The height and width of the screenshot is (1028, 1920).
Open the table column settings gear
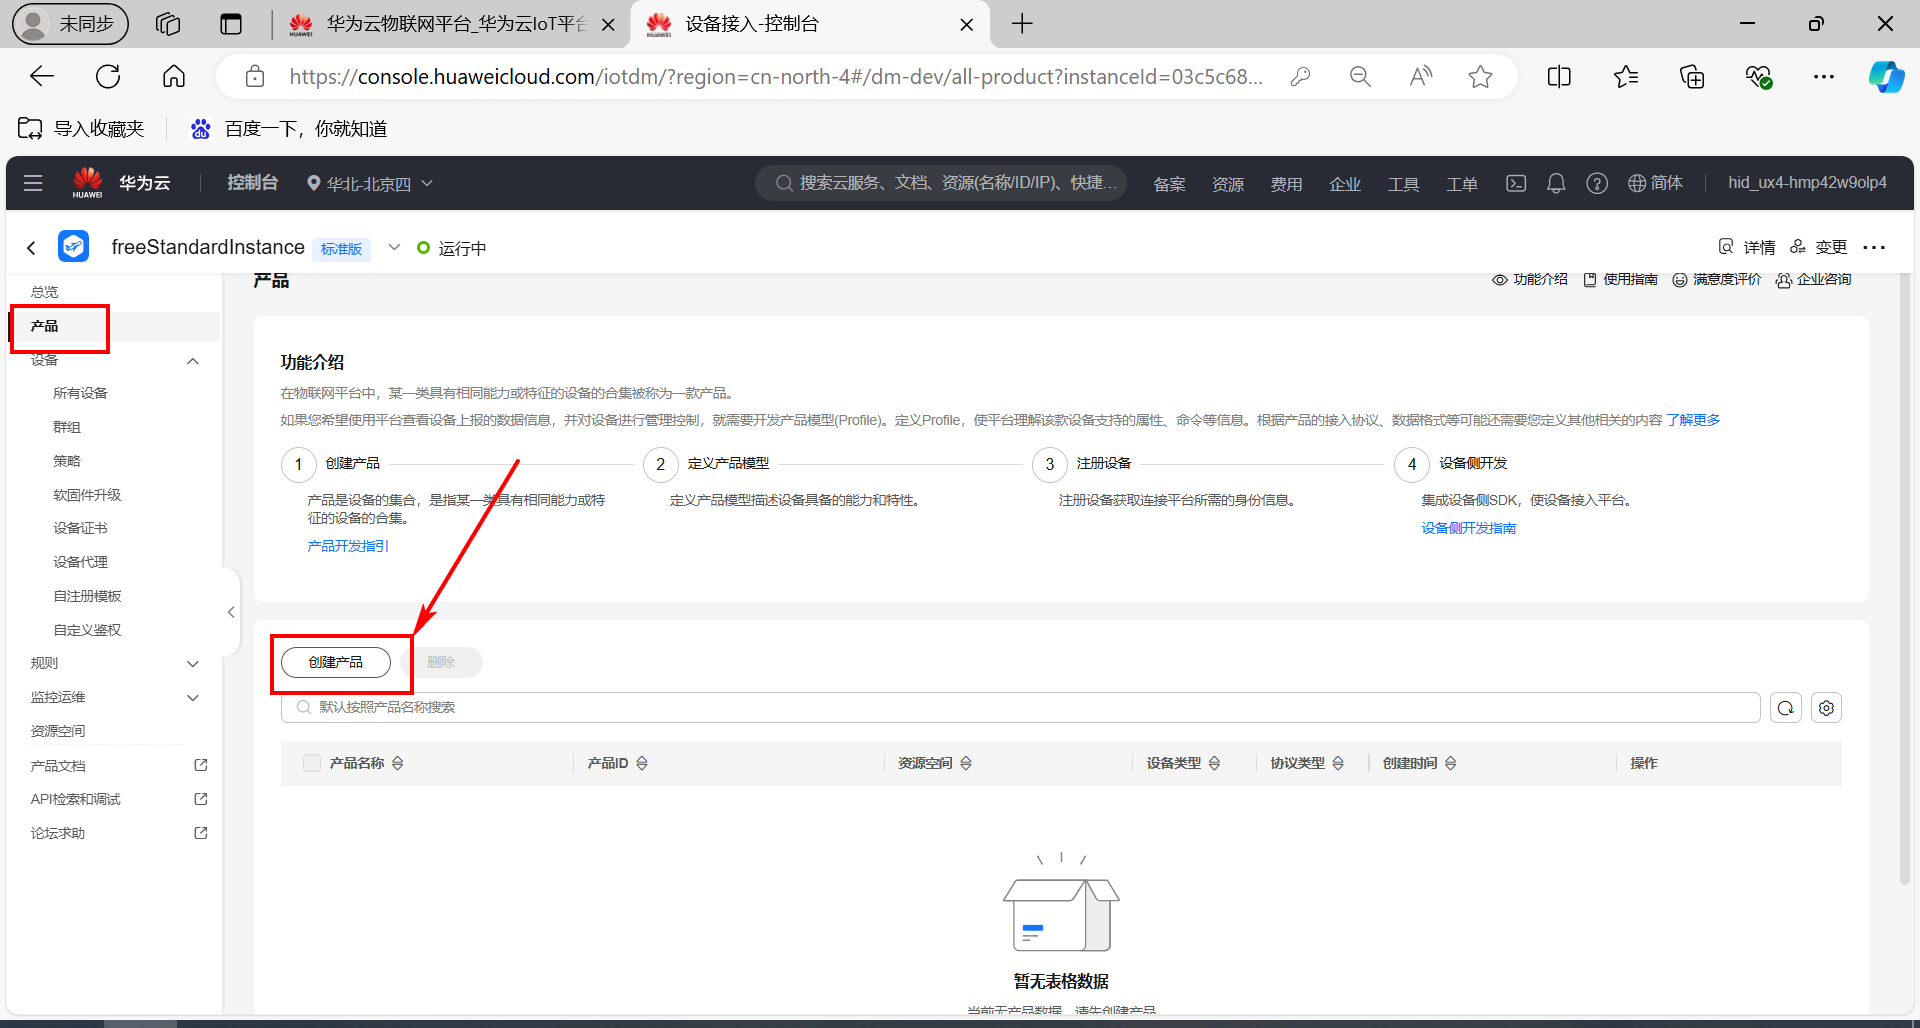pyautogui.click(x=1826, y=708)
